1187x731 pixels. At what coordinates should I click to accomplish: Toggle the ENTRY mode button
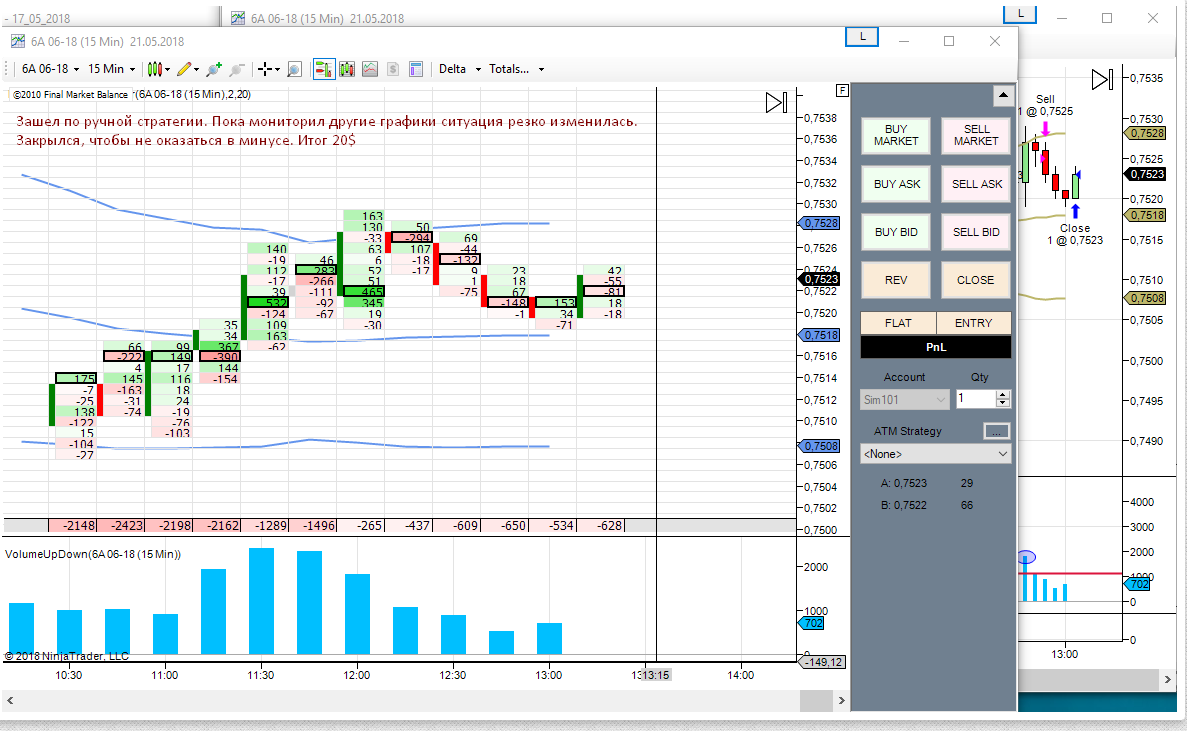pyautogui.click(x=973, y=323)
